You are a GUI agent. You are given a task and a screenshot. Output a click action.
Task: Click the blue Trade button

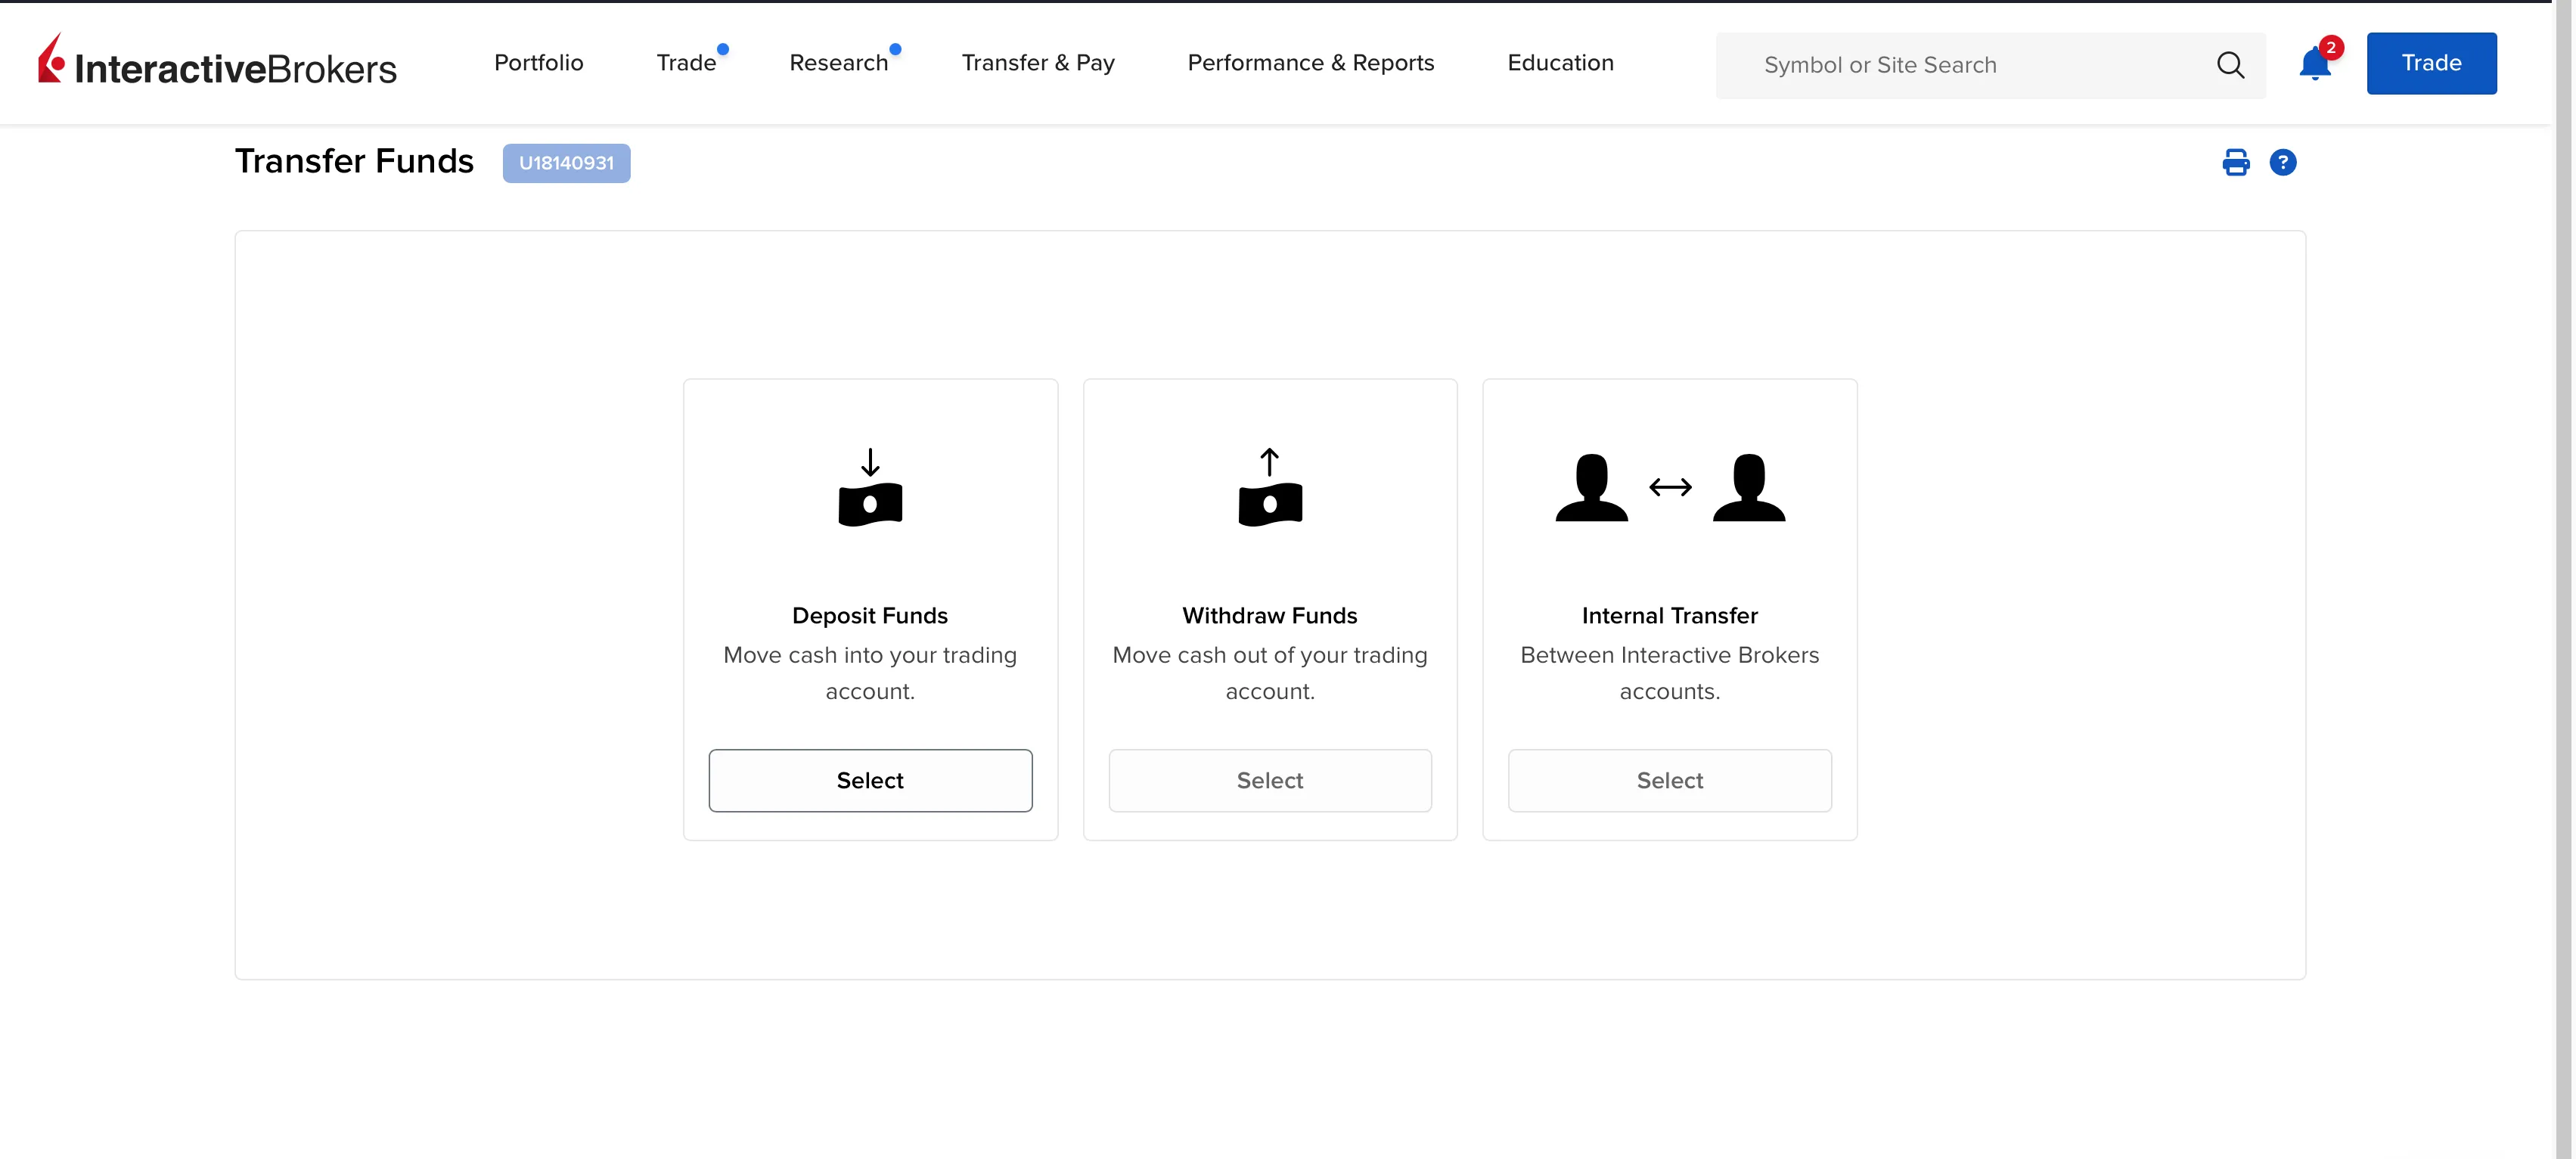coord(2432,63)
